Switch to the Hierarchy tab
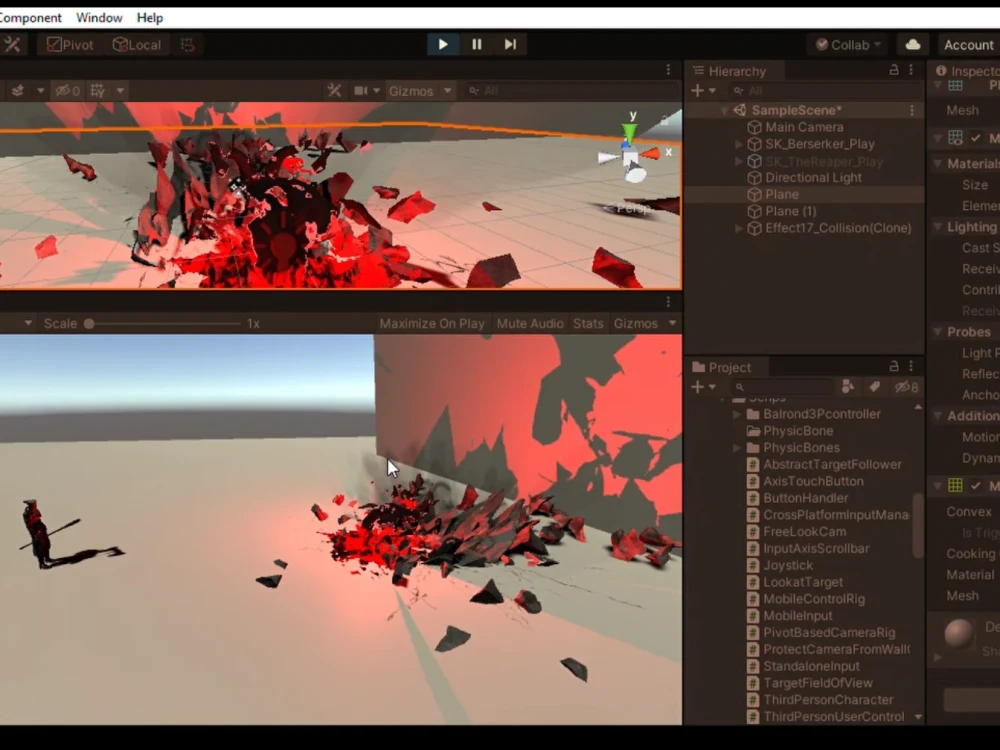Screen dimensions: 1000x750 coord(730,71)
